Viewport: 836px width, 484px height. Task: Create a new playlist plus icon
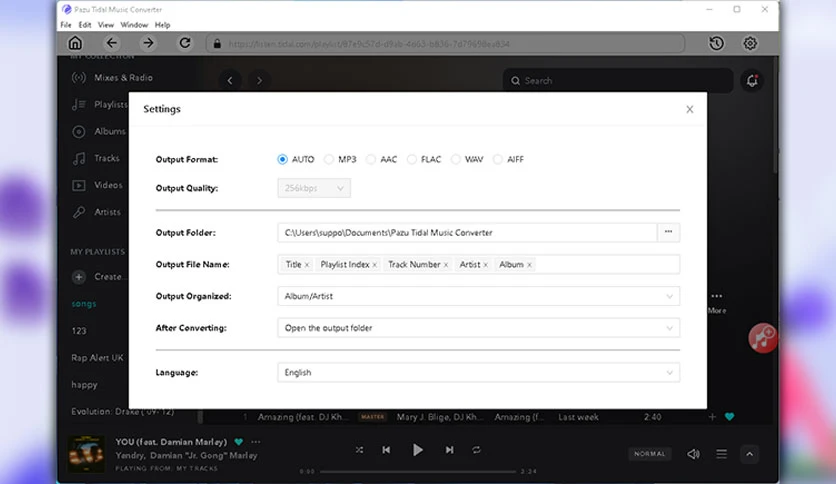[79, 277]
